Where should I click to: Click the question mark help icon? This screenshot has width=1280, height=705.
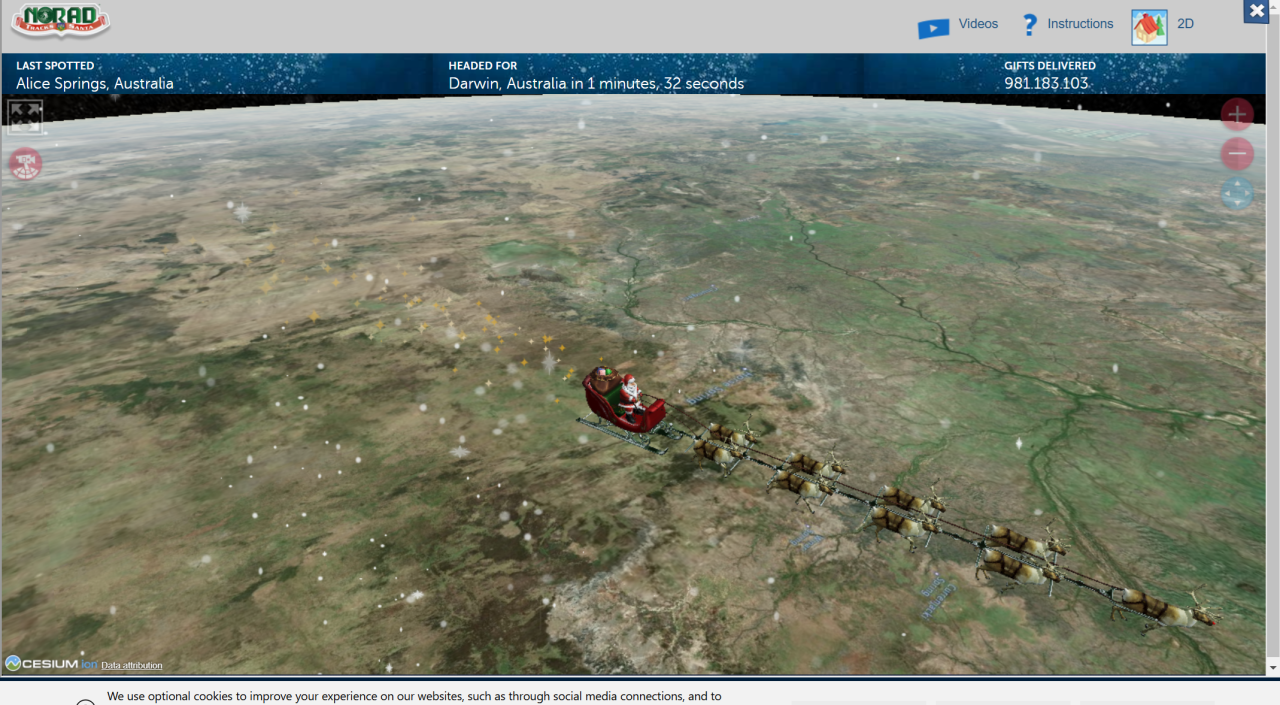1030,25
